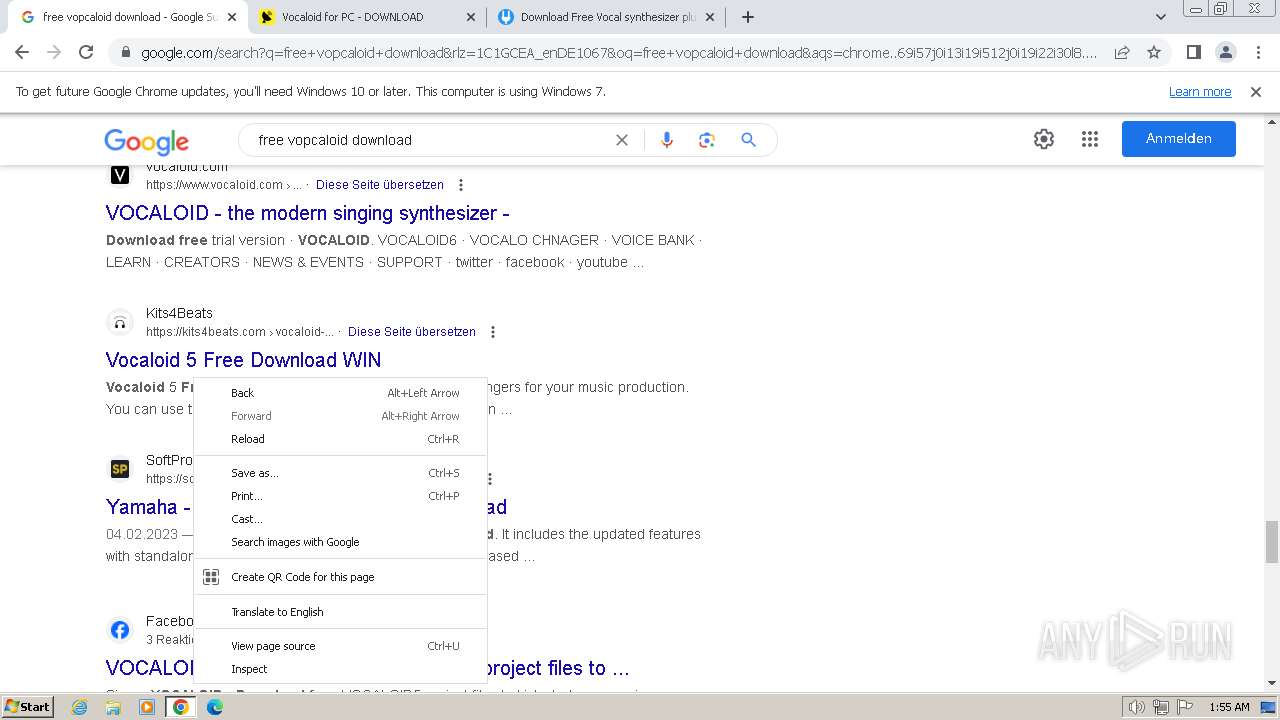Open the tab search dropdown arrow
Image resolution: width=1280 pixels, height=720 pixels.
[x=1160, y=17]
